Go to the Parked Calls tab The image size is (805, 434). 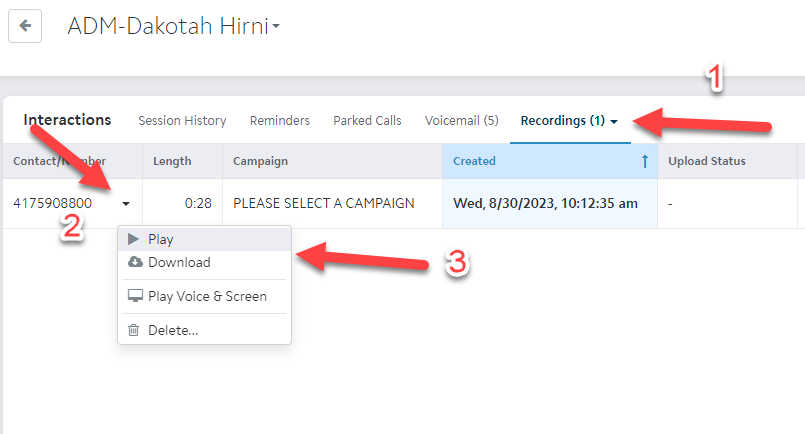tap(367, 121)
